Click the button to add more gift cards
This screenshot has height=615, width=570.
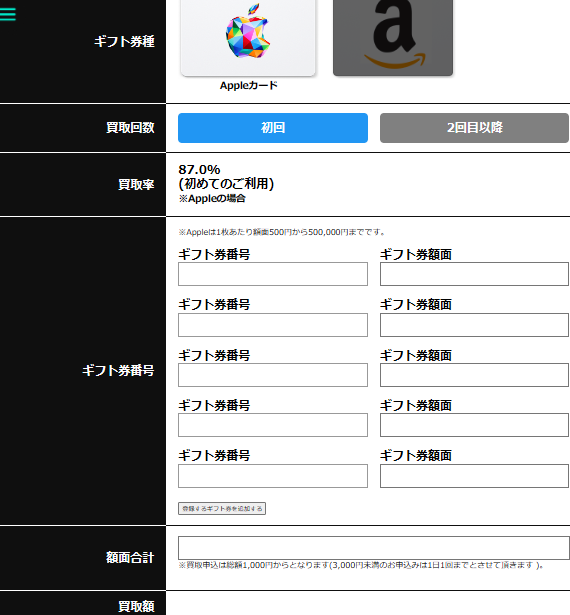click(x=222, y=508)
